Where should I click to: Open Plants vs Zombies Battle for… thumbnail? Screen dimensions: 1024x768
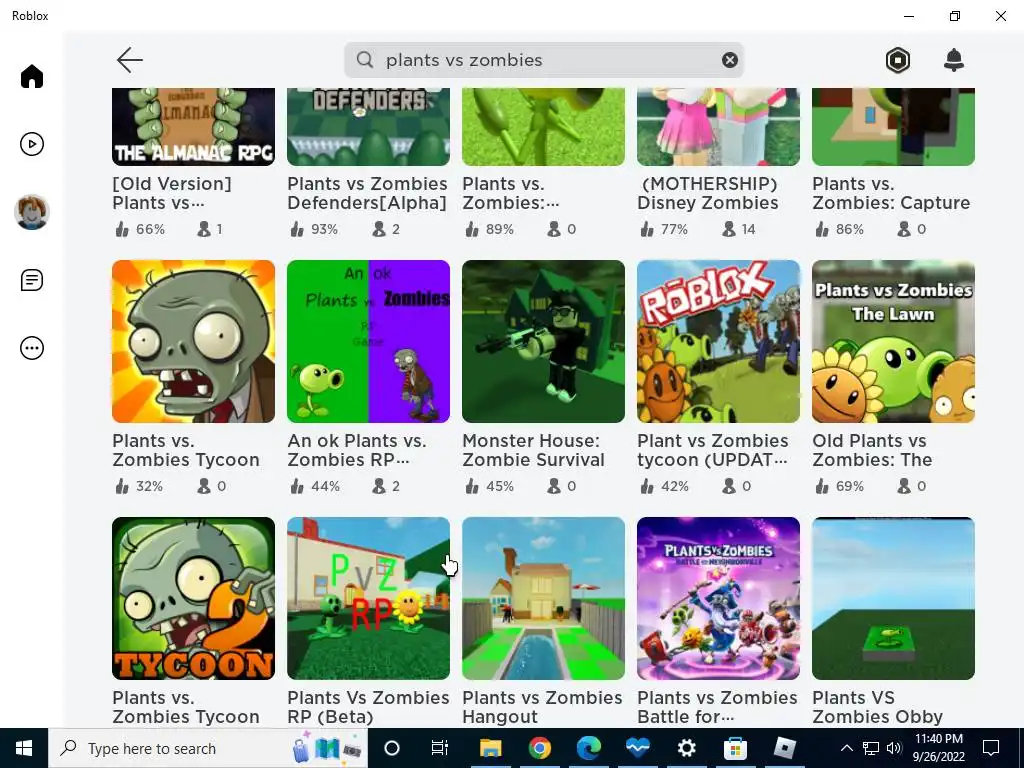tap(718, 598)
